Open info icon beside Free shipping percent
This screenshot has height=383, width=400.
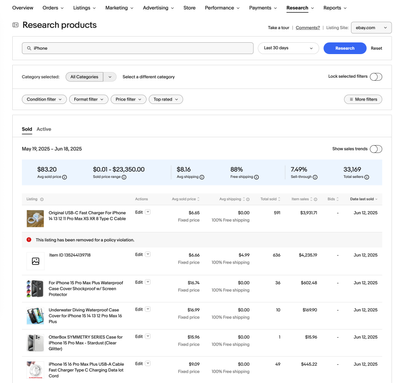click(x=257, y=177)
